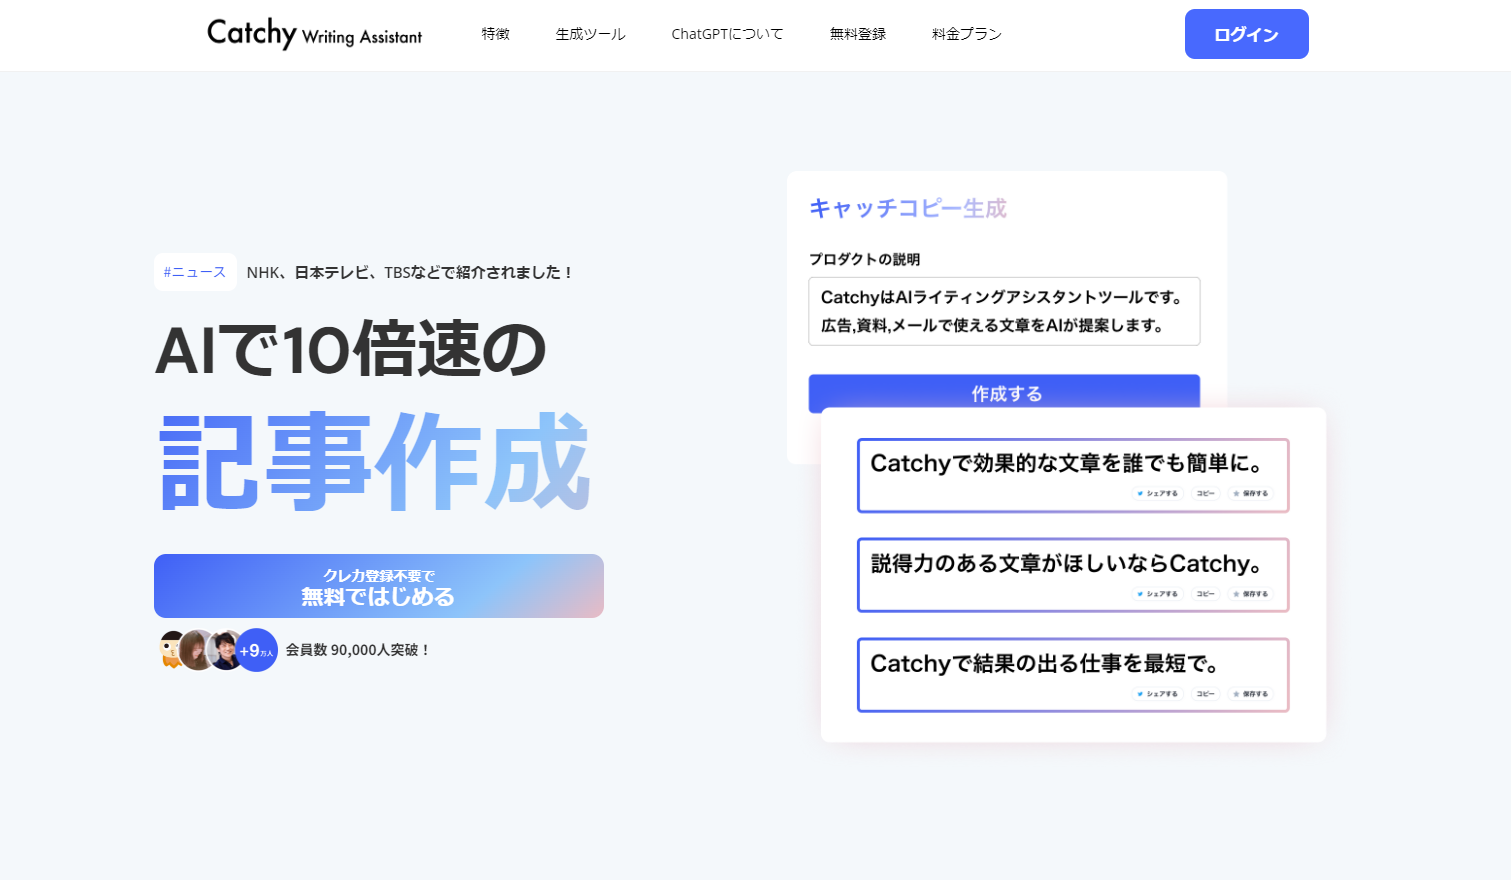
Task: Click the キャッチコピー生成 heading
Action: click(x=908, y=208)
